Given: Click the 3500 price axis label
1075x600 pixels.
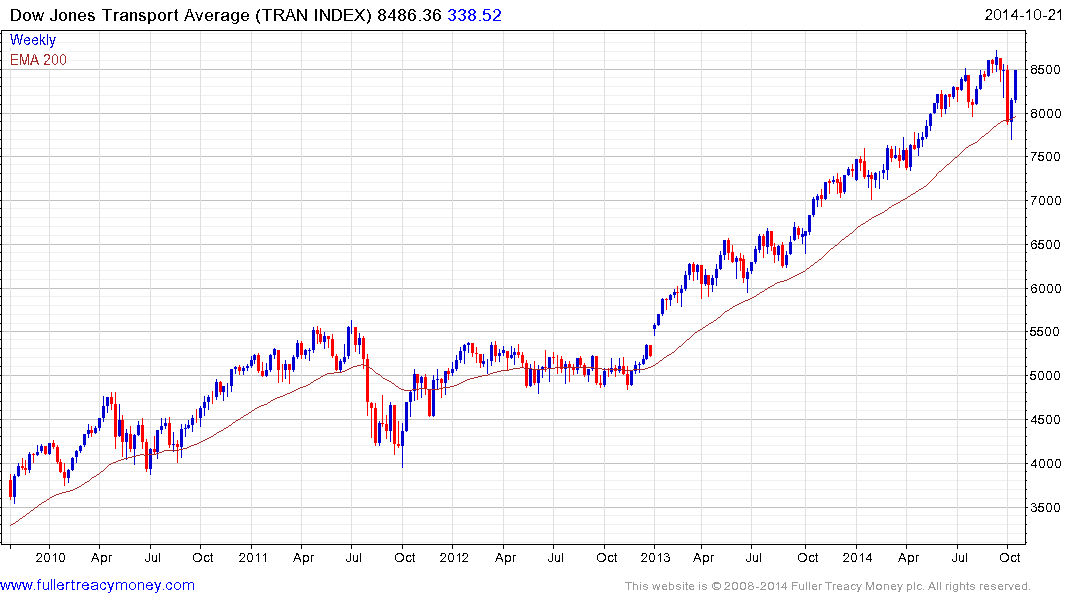Looking at the screenshot, I should 1046,507.
